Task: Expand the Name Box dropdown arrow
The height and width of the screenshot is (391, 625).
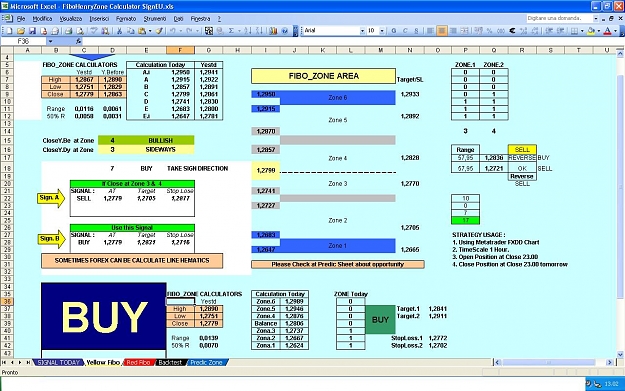Action: coord(50,41)
